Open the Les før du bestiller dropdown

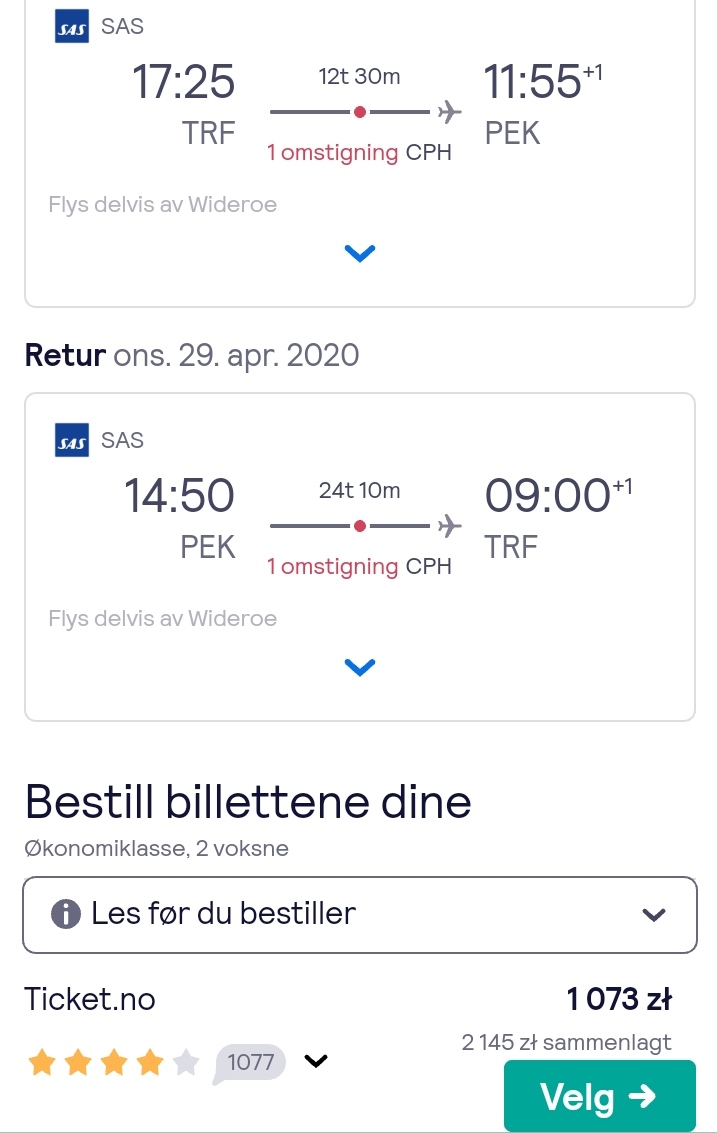pos(360,915)
